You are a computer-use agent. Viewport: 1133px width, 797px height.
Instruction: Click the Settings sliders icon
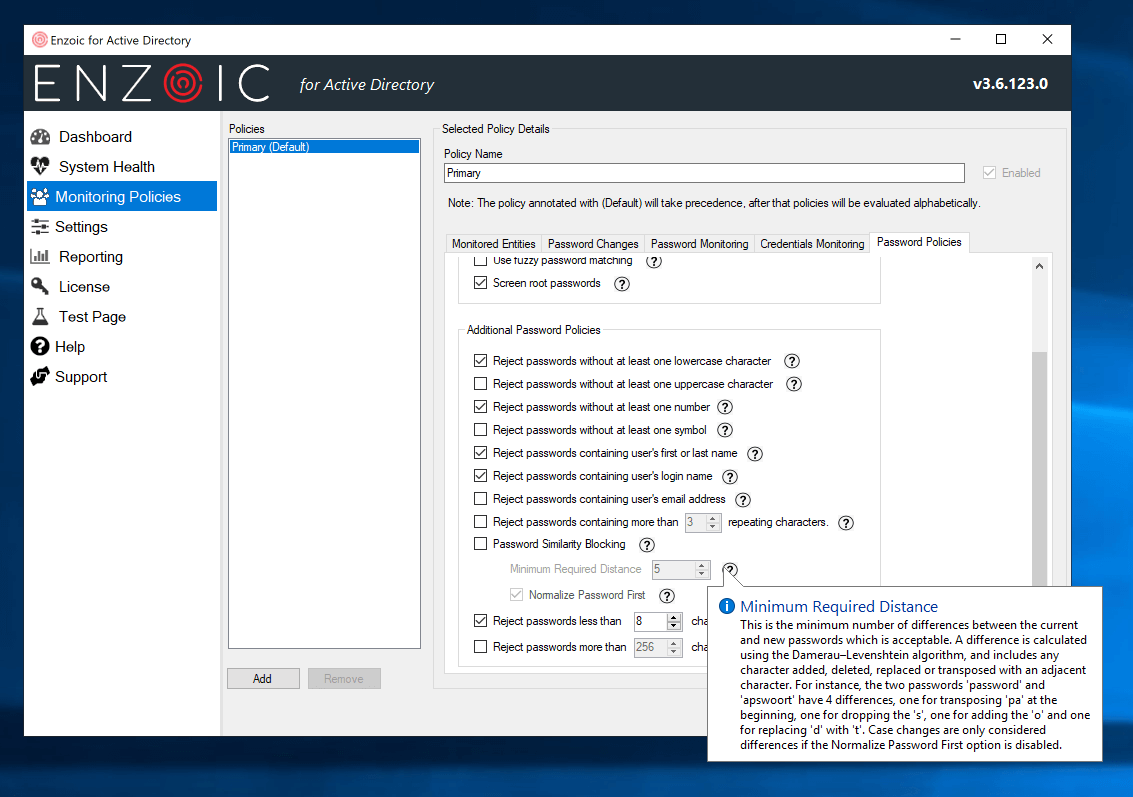click(x=40, y=227)
